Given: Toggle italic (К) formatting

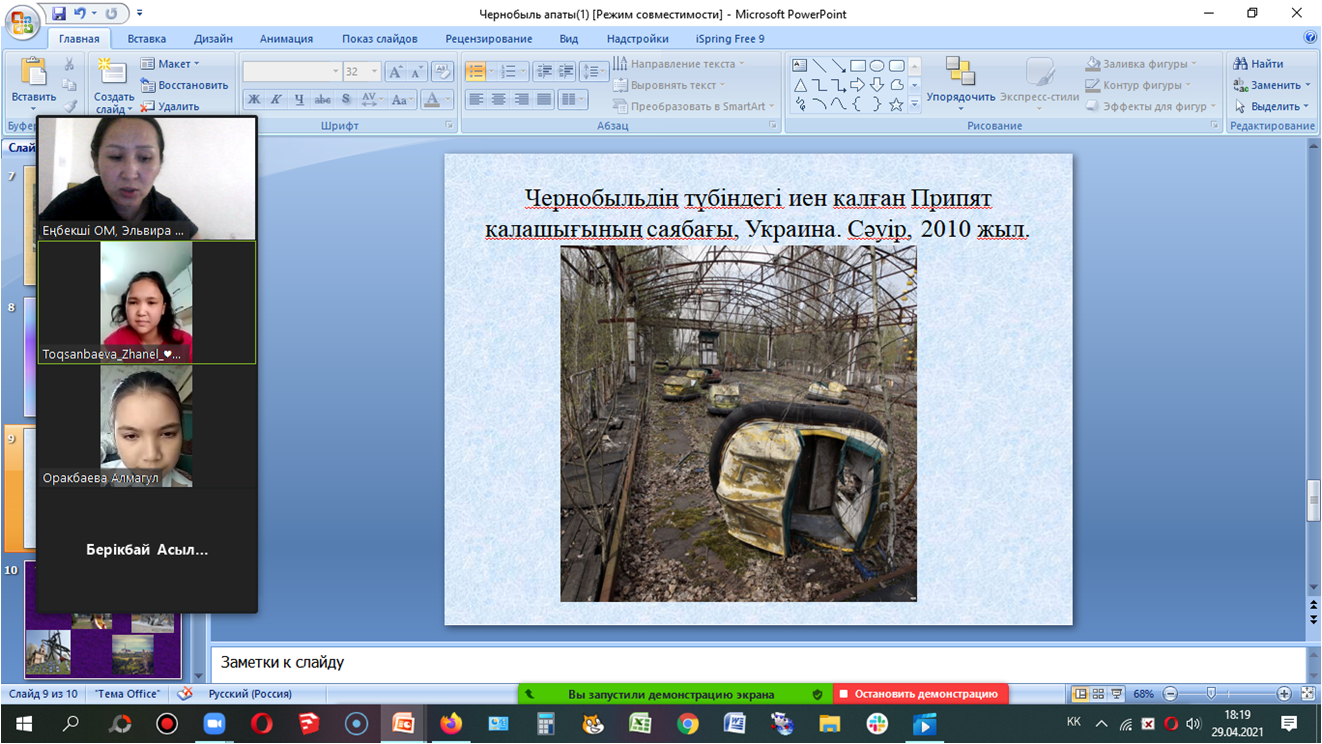Looking at the screenshot, I should (276, 99).
